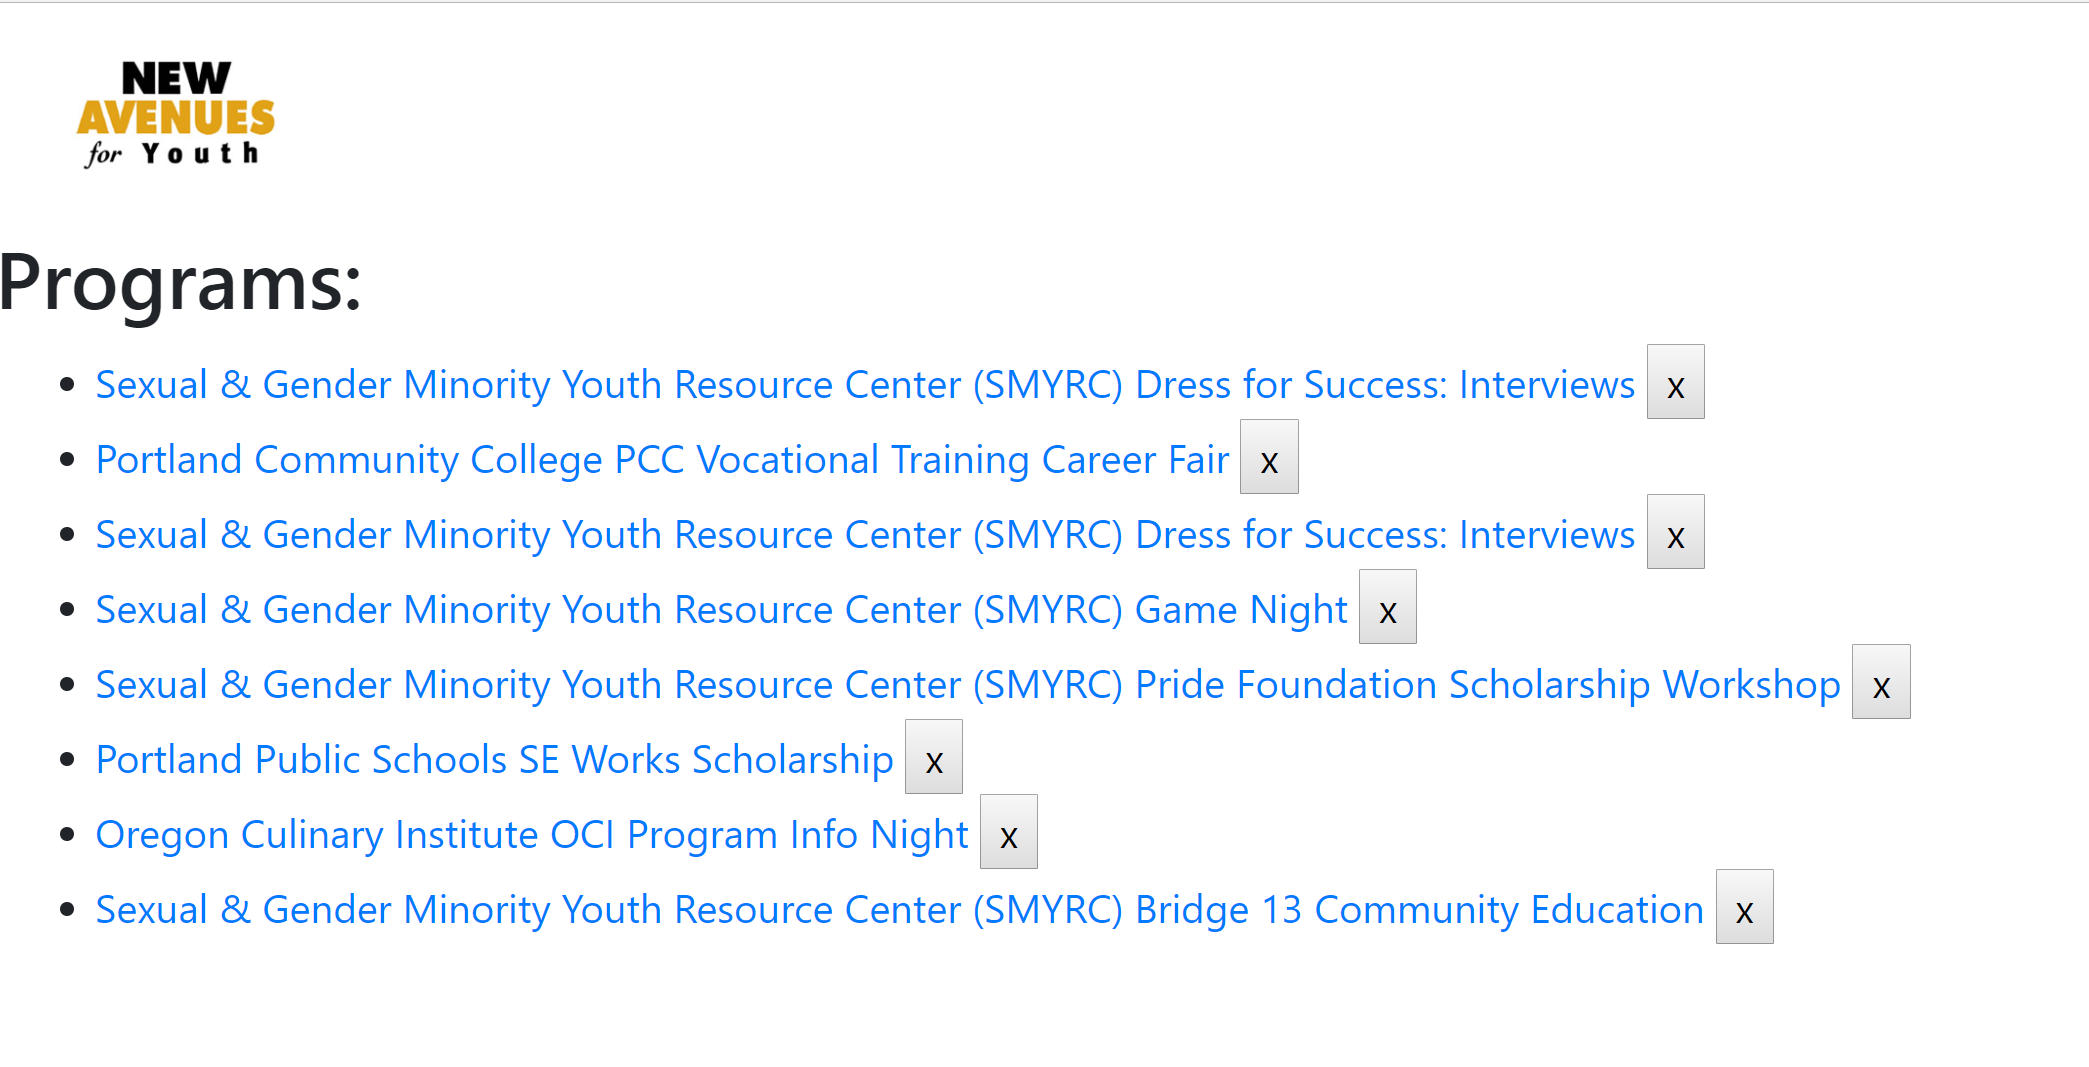Remove the OCI Program Info Night entry

point(1008,833)
